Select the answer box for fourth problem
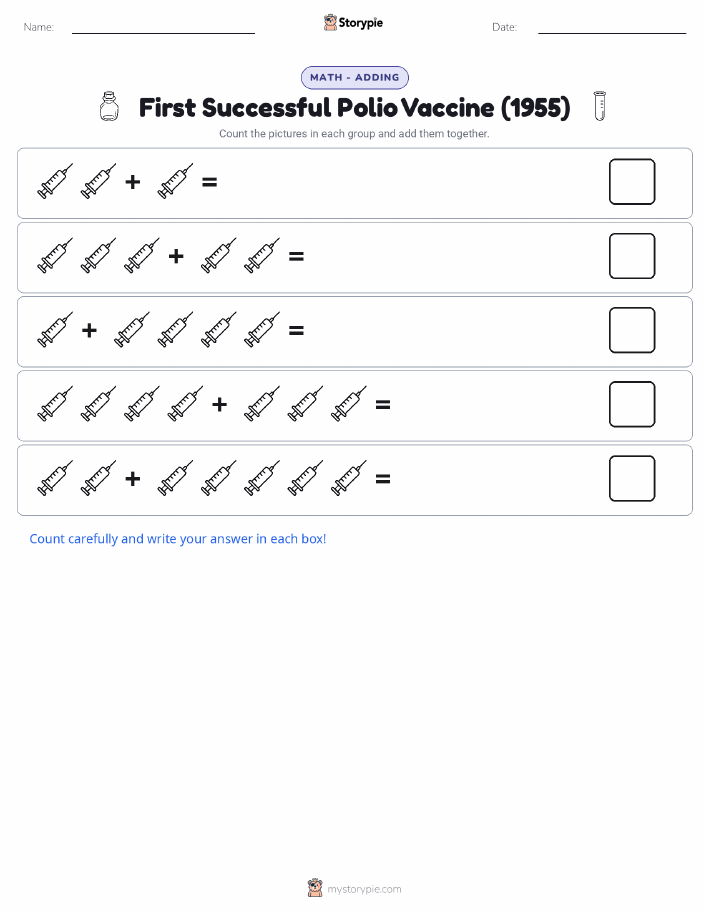This screenshot has width=709, height=917. pos(632,404)
